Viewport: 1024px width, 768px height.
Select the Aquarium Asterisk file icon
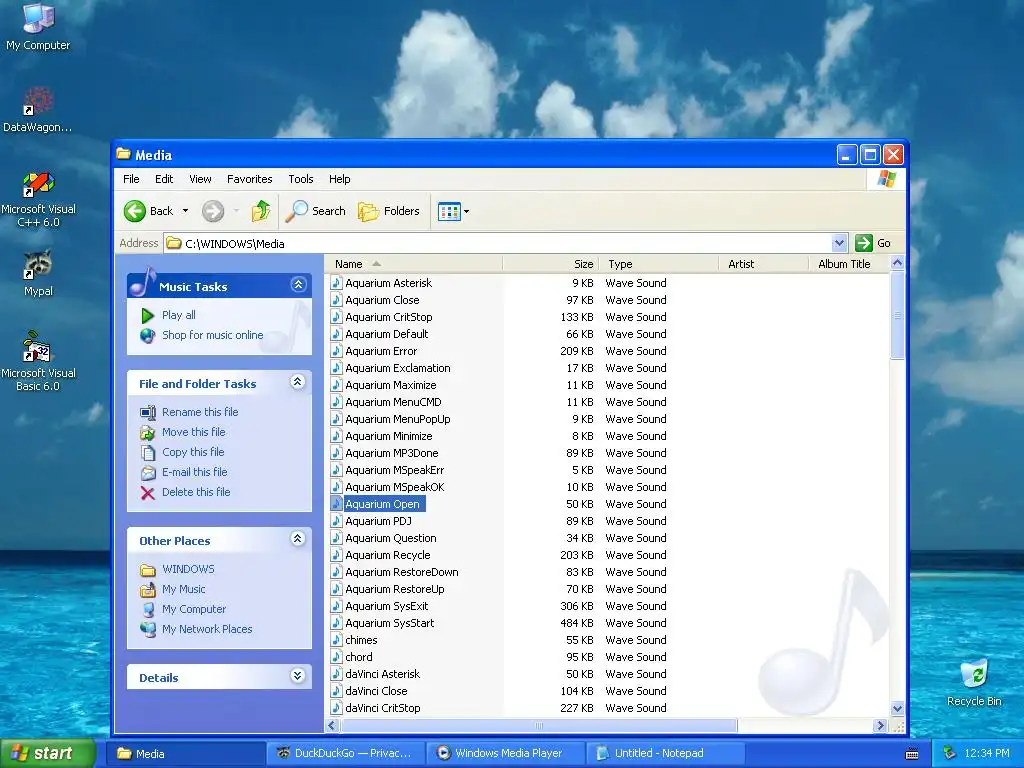tap(336, 283)
